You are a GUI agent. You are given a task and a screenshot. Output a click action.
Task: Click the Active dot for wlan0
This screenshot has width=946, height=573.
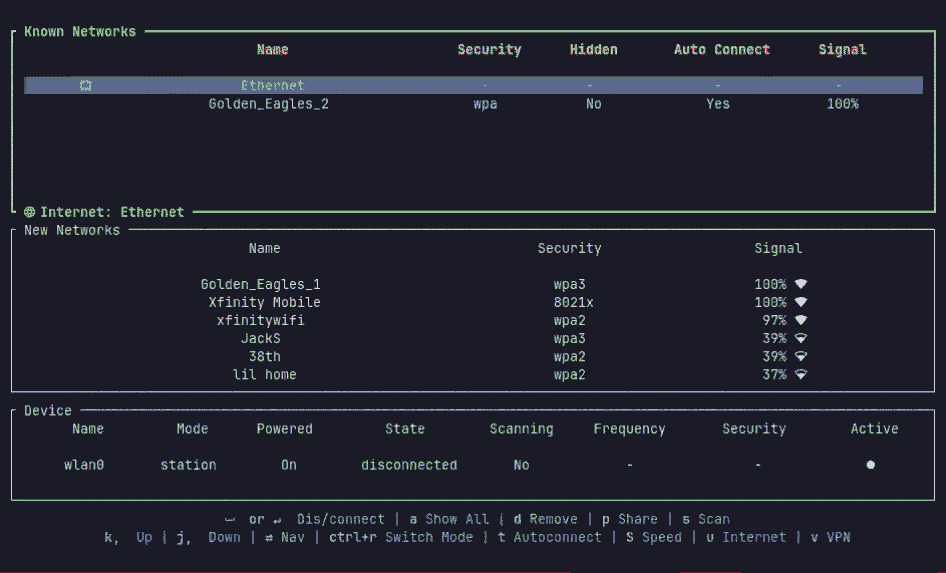(871, 464)
